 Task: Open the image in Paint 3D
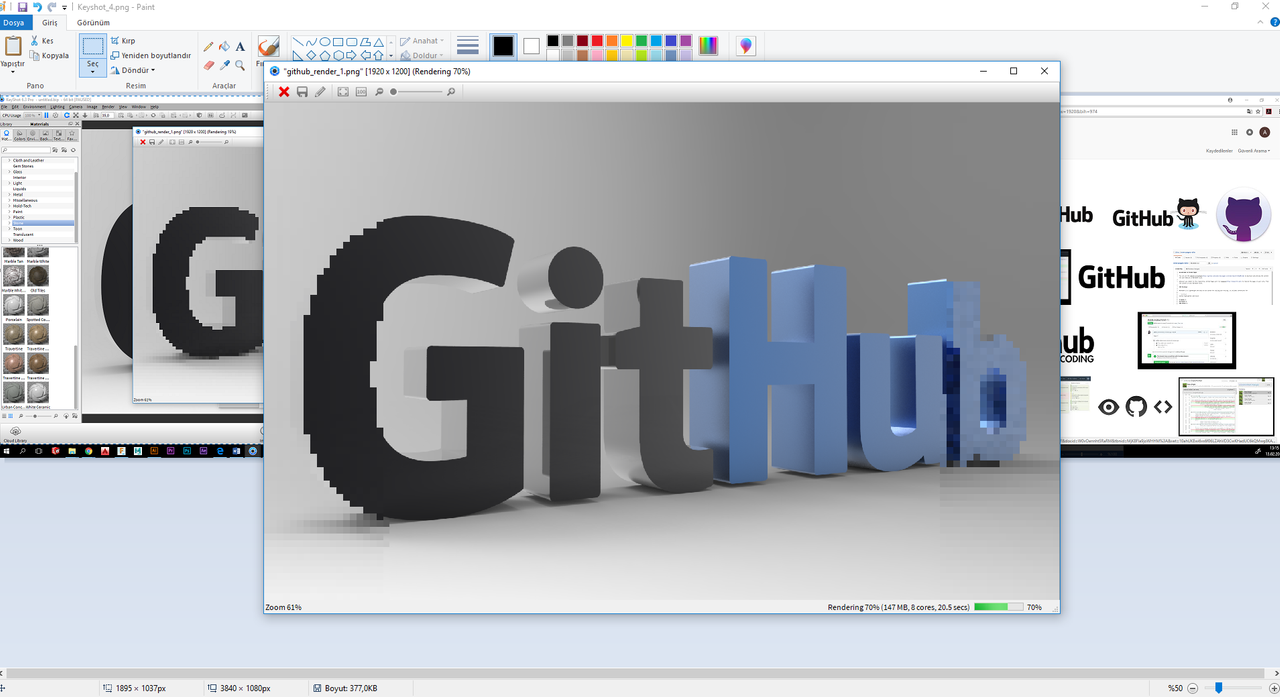pos(745,45)
